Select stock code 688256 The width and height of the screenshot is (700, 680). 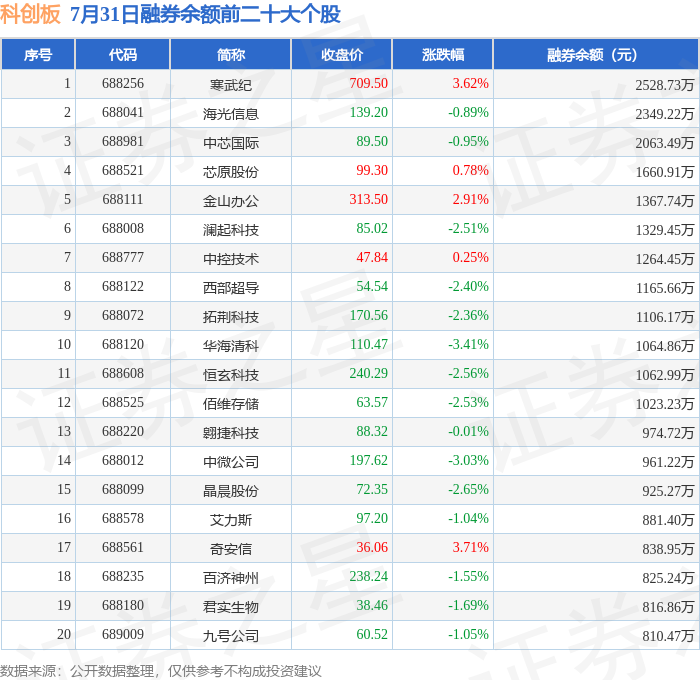click(x=123, y=83)
